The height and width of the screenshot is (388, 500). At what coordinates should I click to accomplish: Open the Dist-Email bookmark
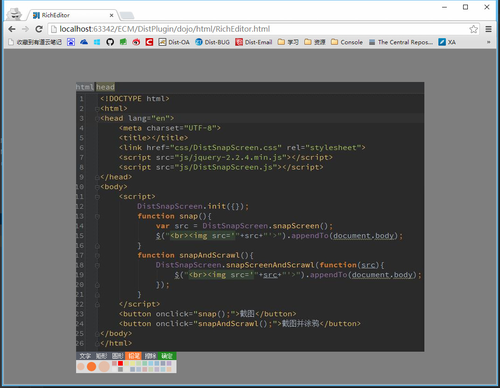coord(254,42)
